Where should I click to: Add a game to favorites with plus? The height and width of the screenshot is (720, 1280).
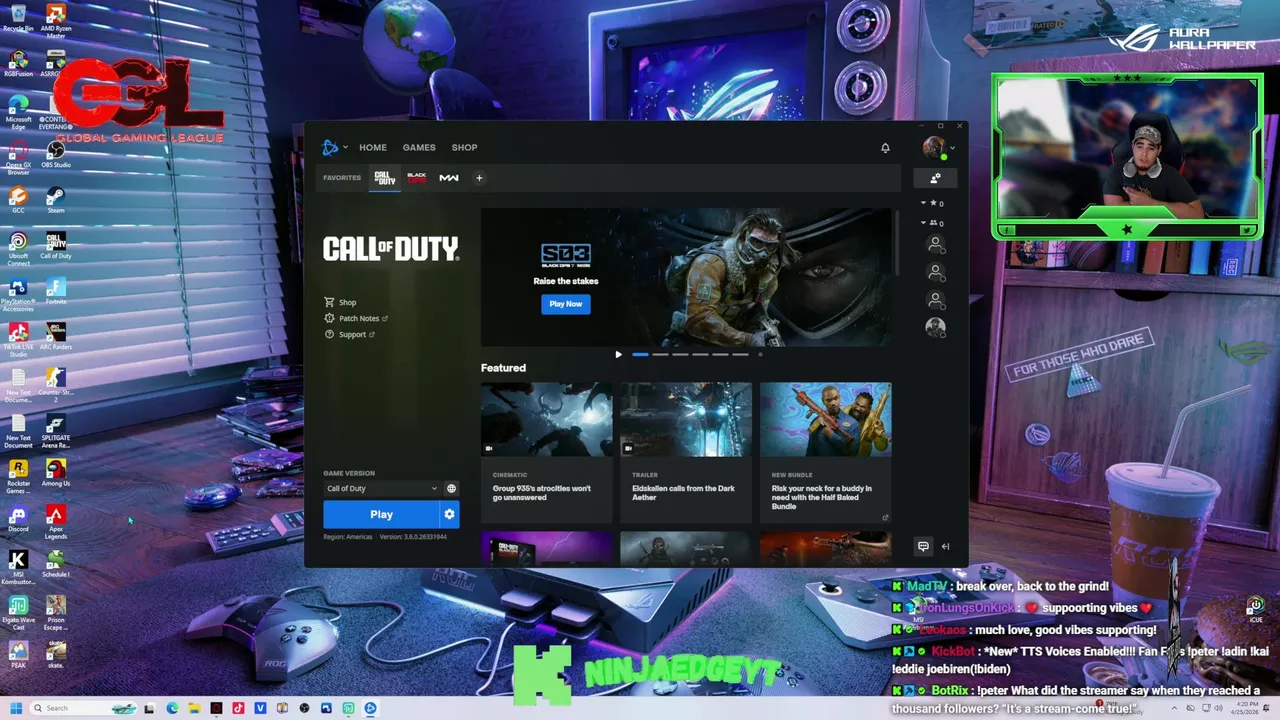click(x=479, y=178)
